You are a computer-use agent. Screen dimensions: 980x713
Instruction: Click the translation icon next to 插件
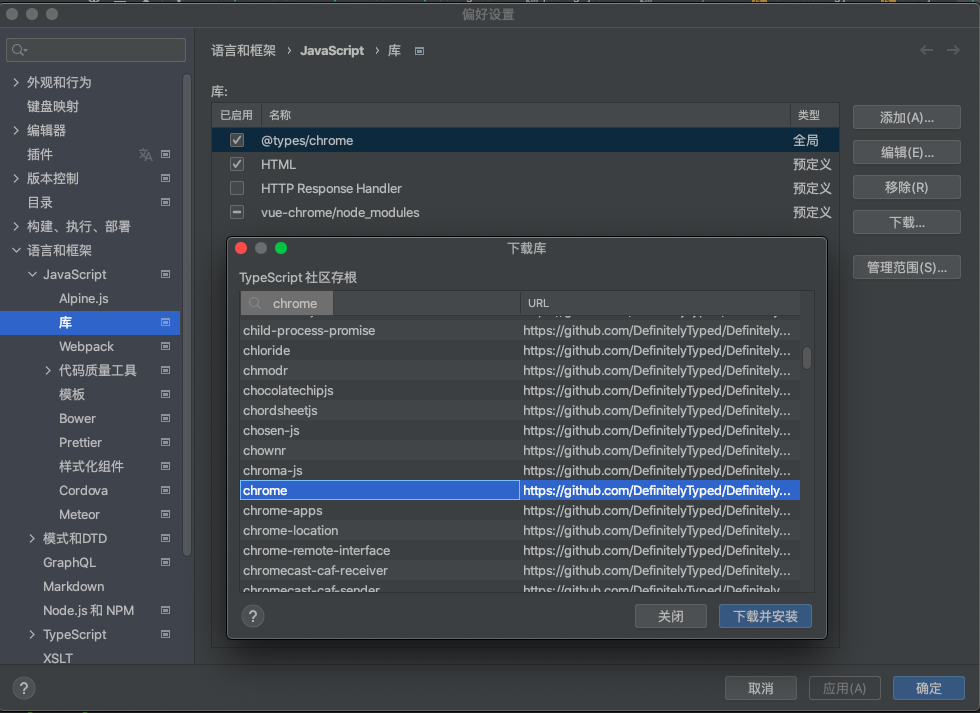click(146, 155)
